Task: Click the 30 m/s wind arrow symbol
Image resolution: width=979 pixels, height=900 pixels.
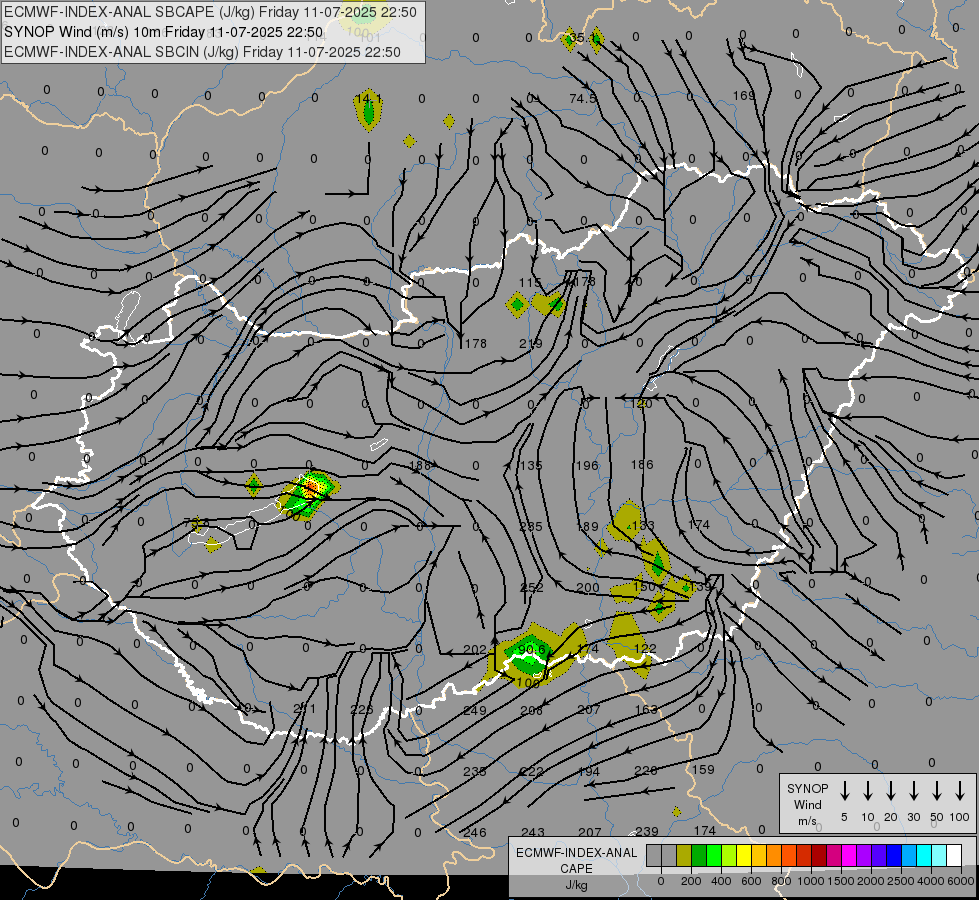Action: (913, 791)
